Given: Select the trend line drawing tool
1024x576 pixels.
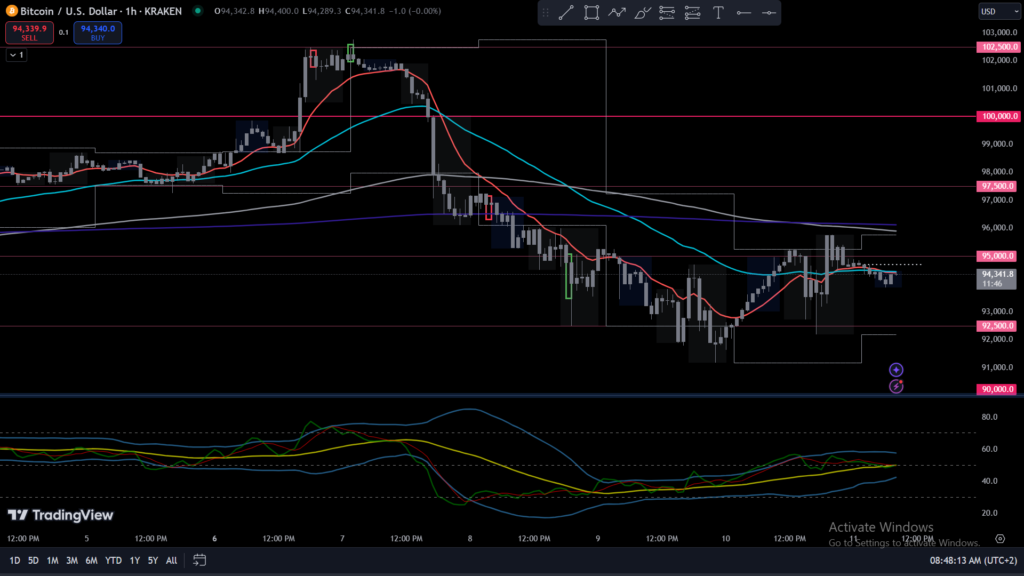Looking at the screenshot, I should click(566, 13).
